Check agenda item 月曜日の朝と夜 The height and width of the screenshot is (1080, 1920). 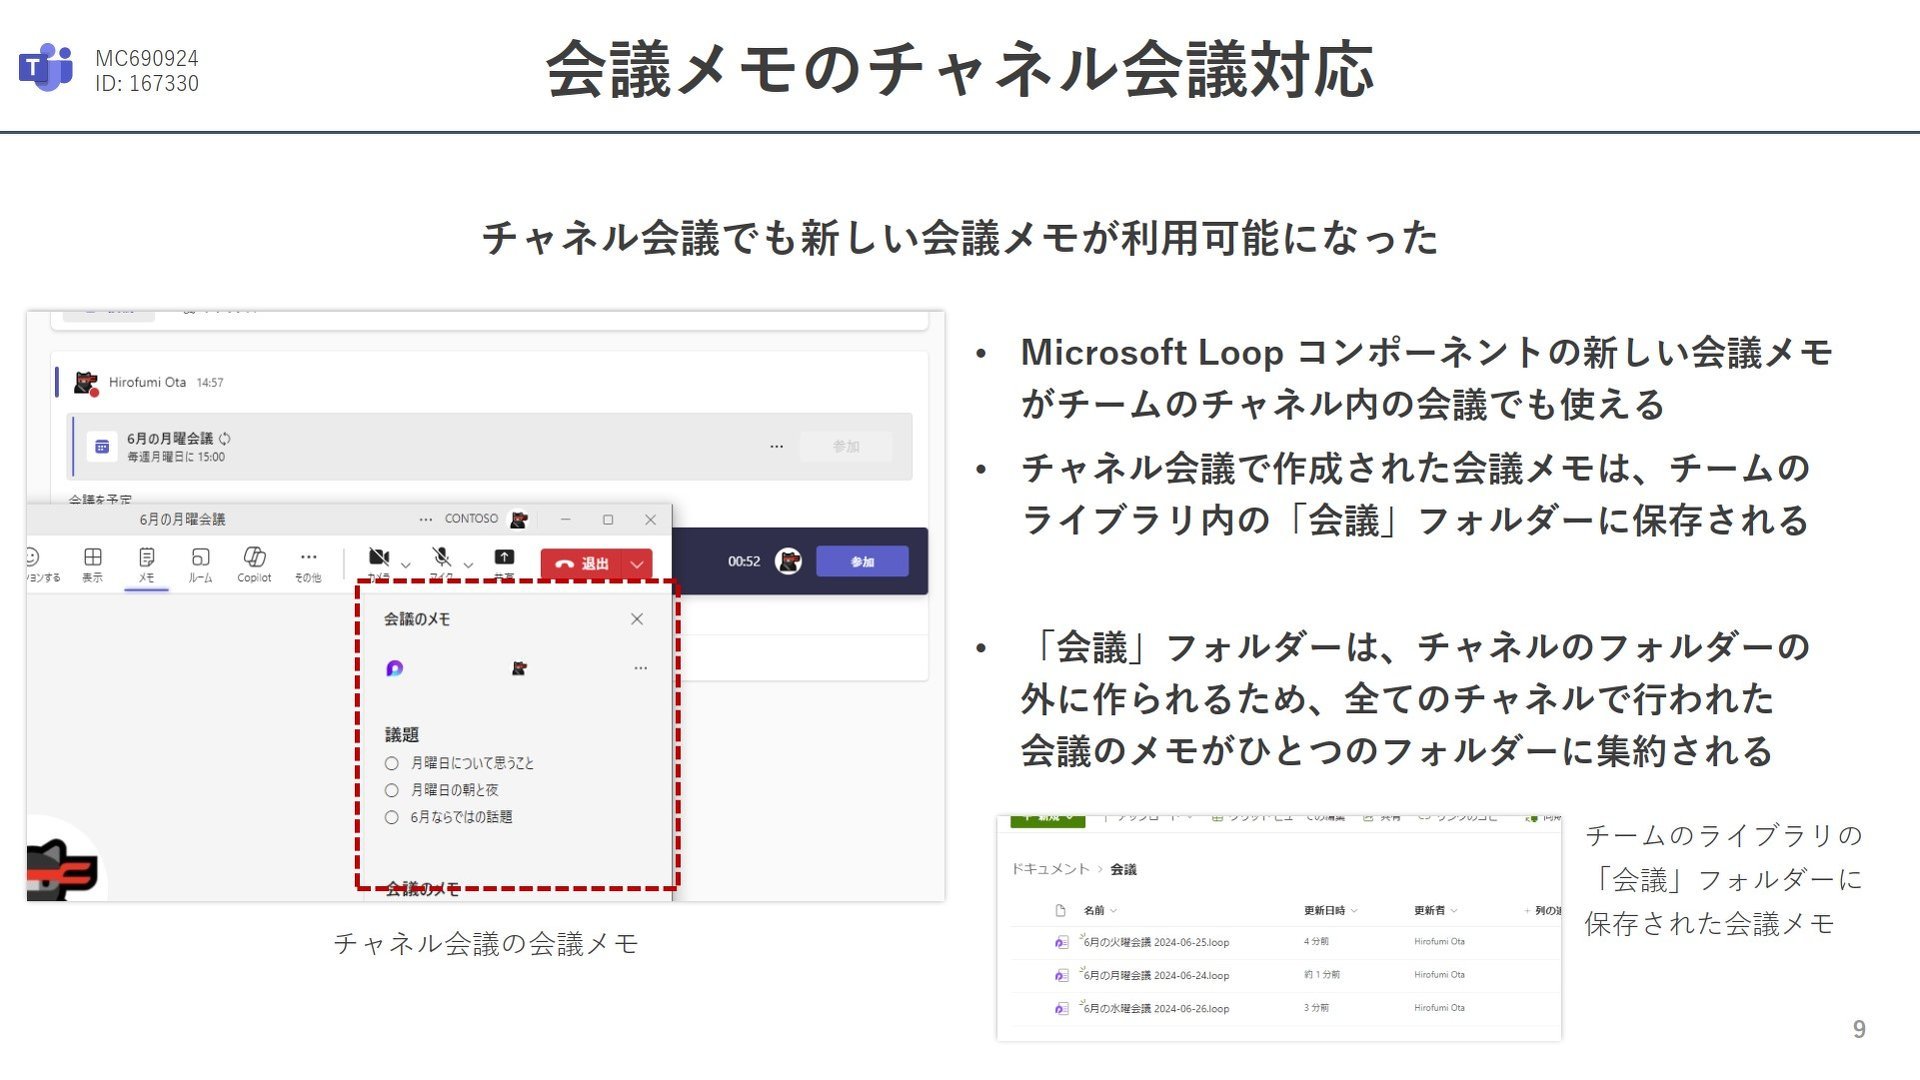(x=392, y=790)
